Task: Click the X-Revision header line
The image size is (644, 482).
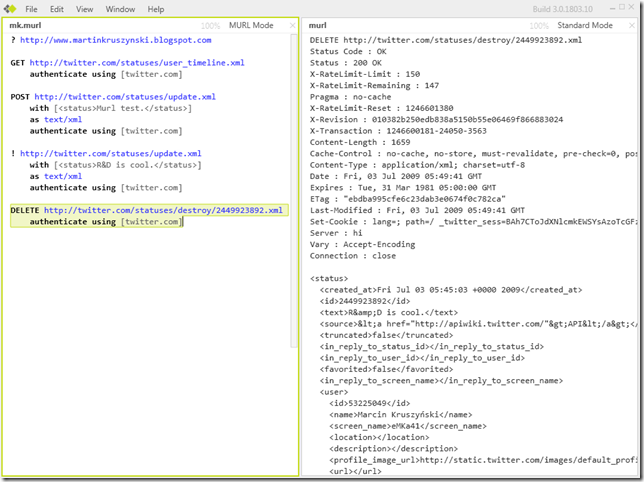Action: tap(437, 119)
